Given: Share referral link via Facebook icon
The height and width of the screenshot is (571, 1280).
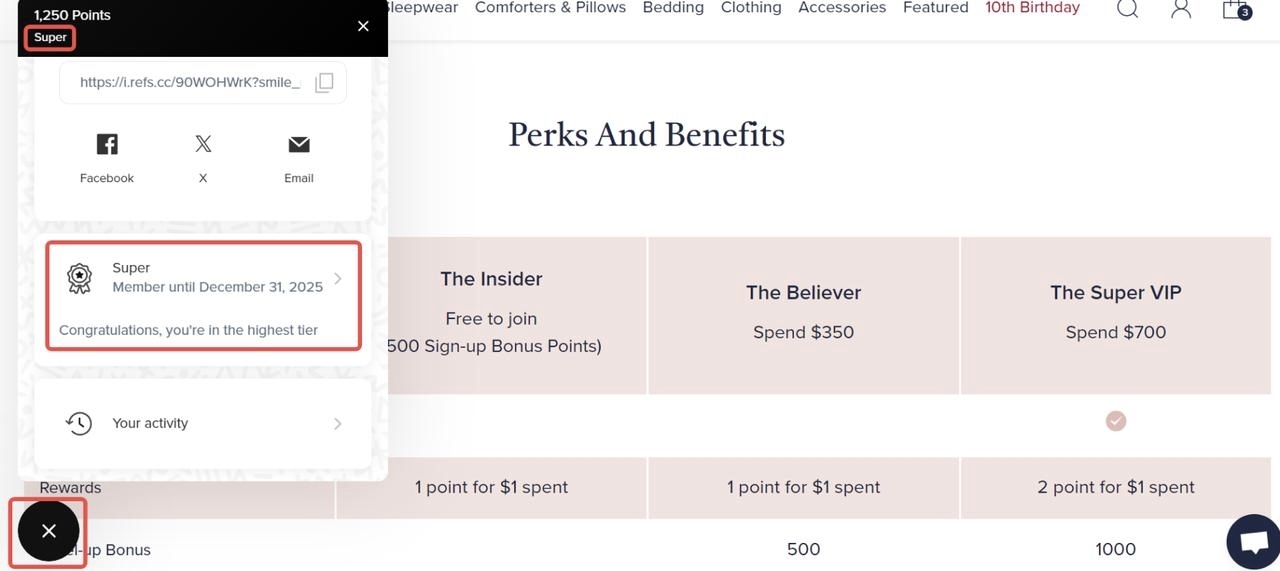Looking at the screenshot, I should tap(107, 145).
